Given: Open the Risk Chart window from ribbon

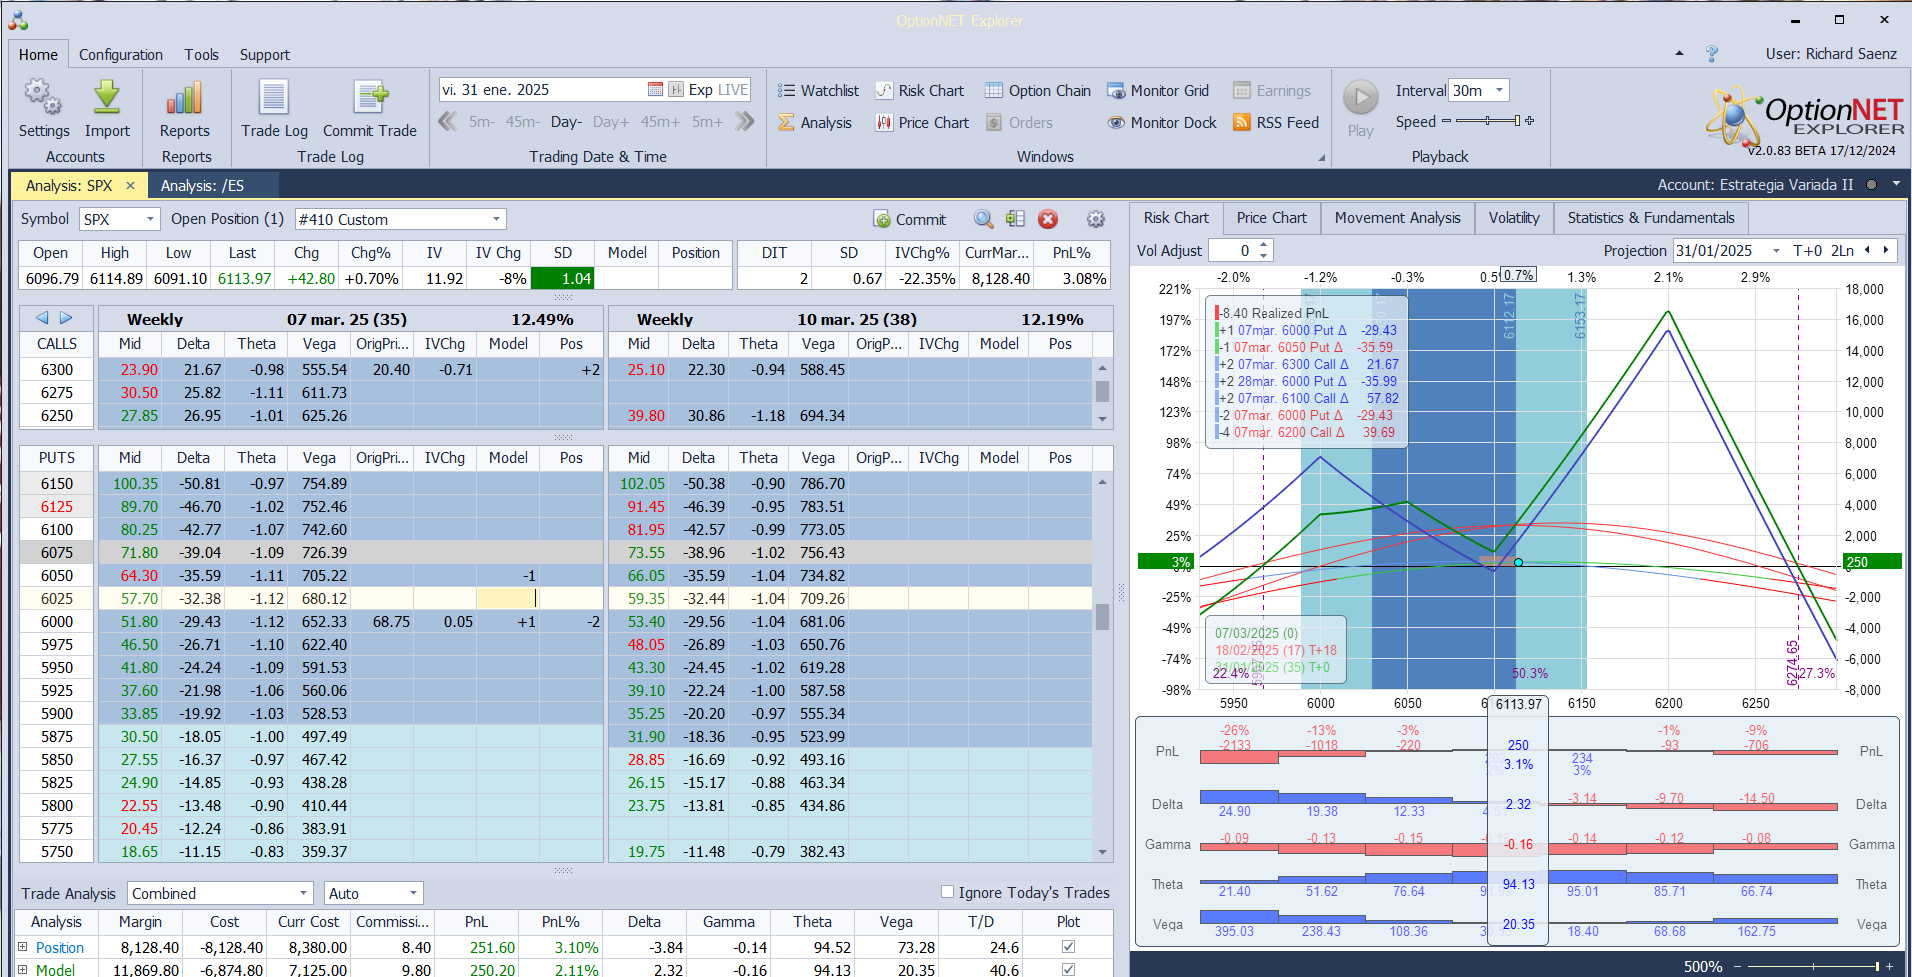Looking at the screenshot, I should tap(920, 91).
